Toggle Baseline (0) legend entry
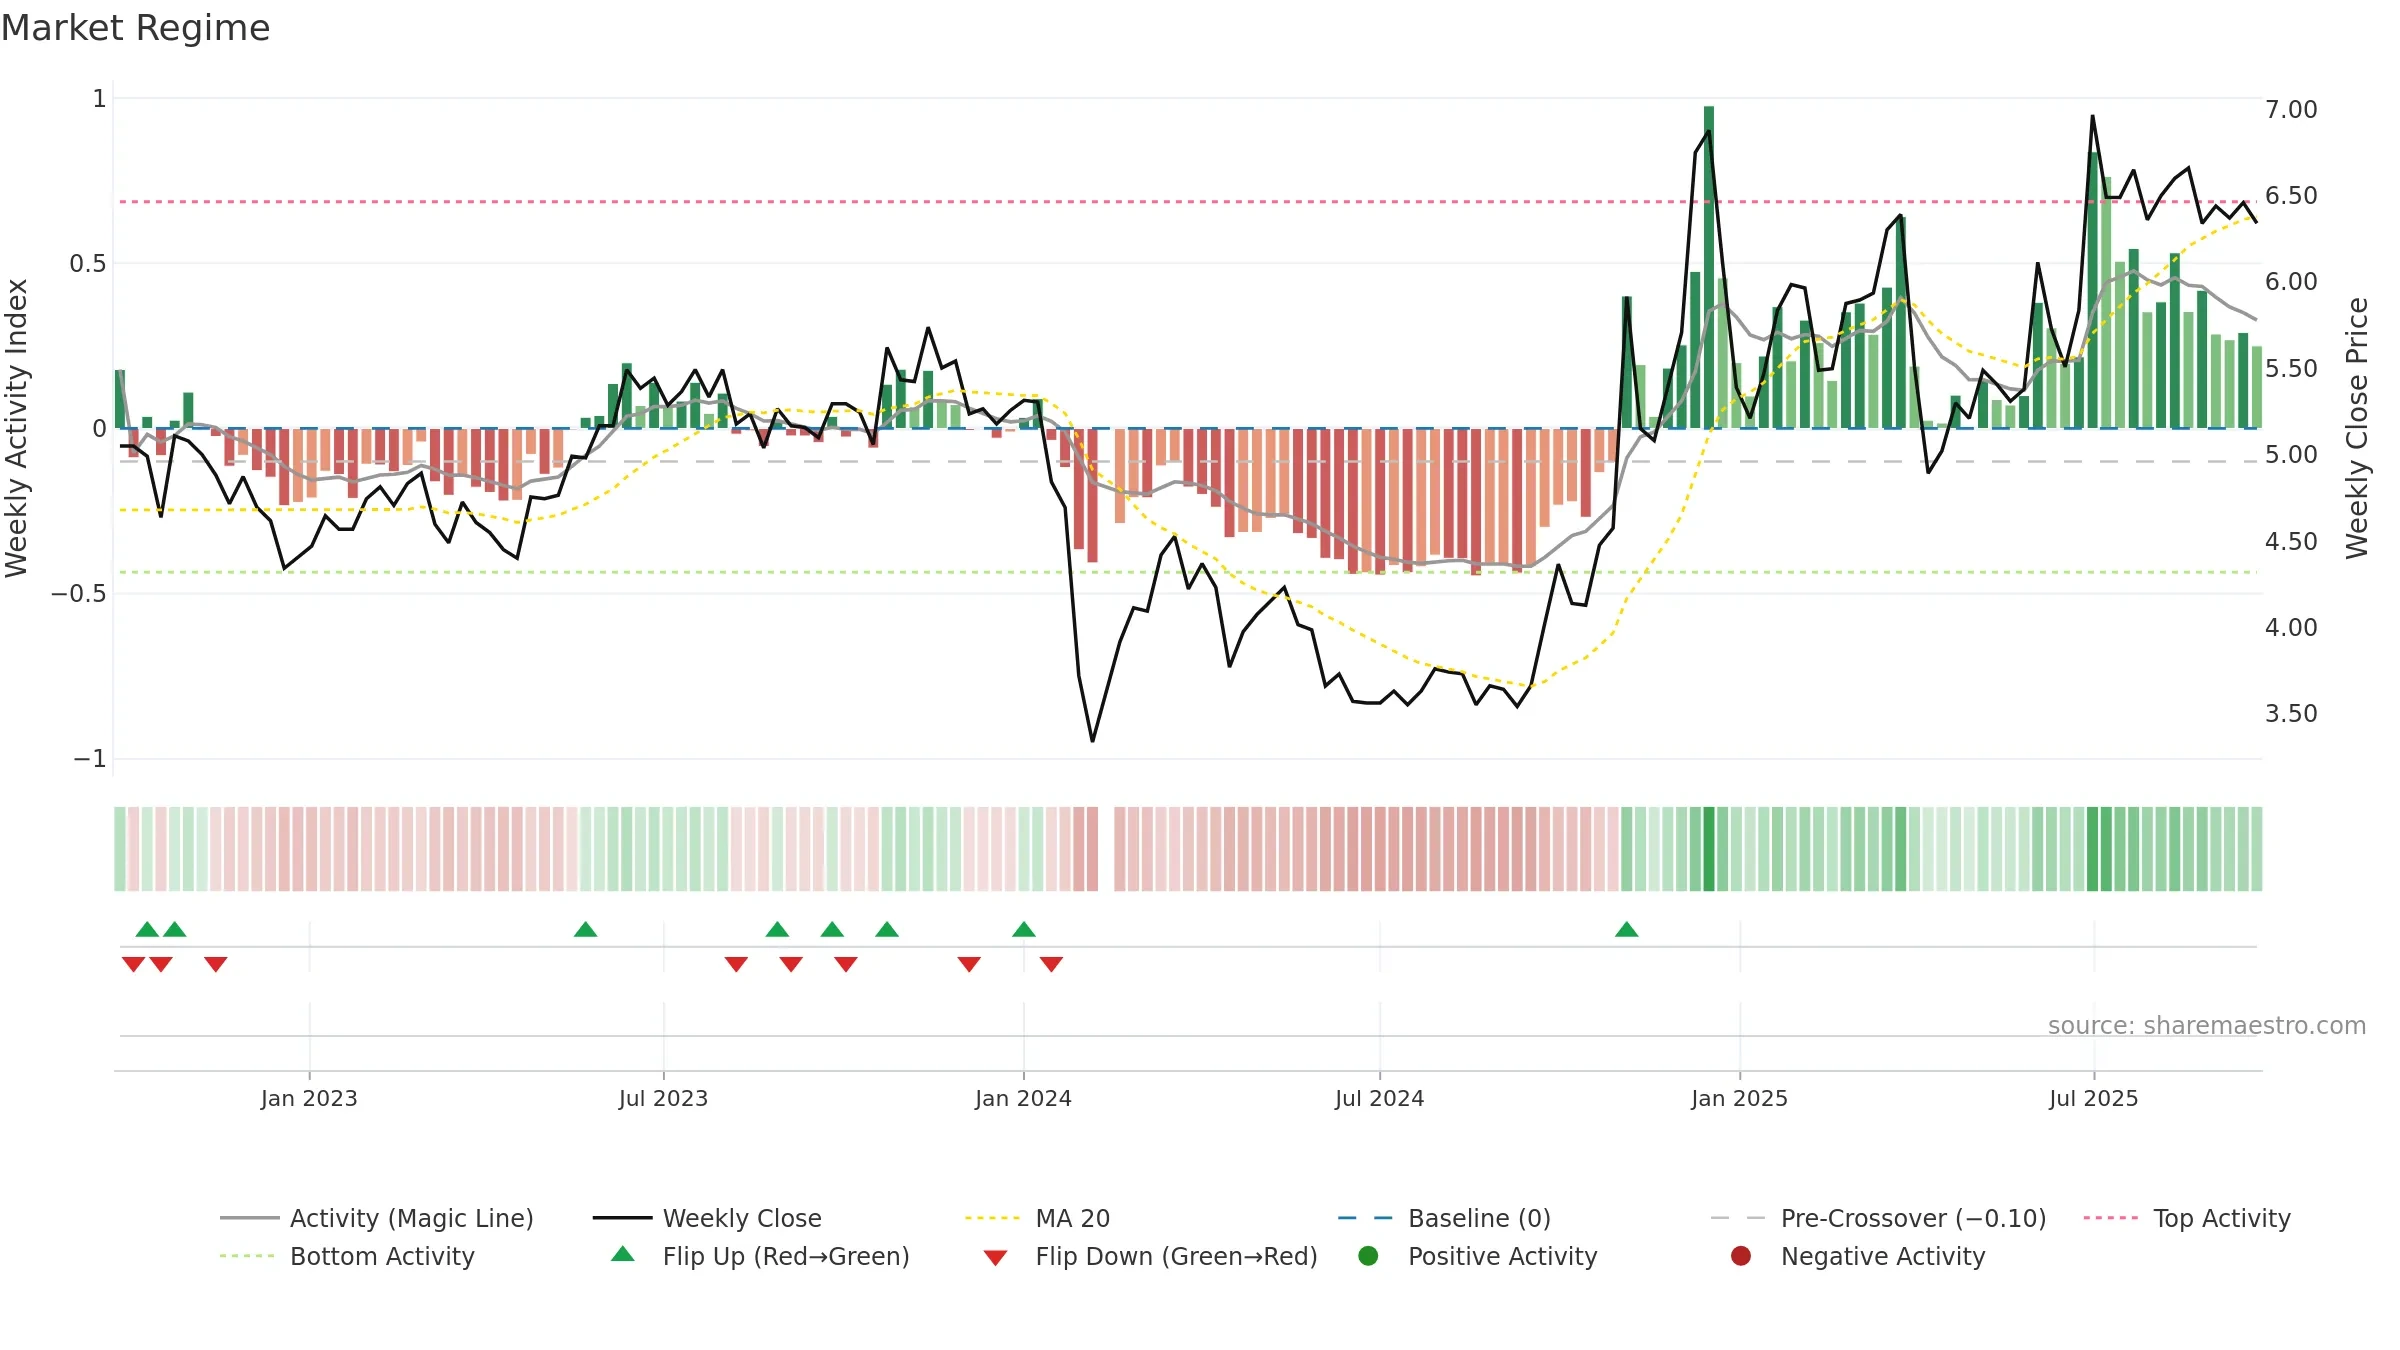 (x=1444, y=1218)
